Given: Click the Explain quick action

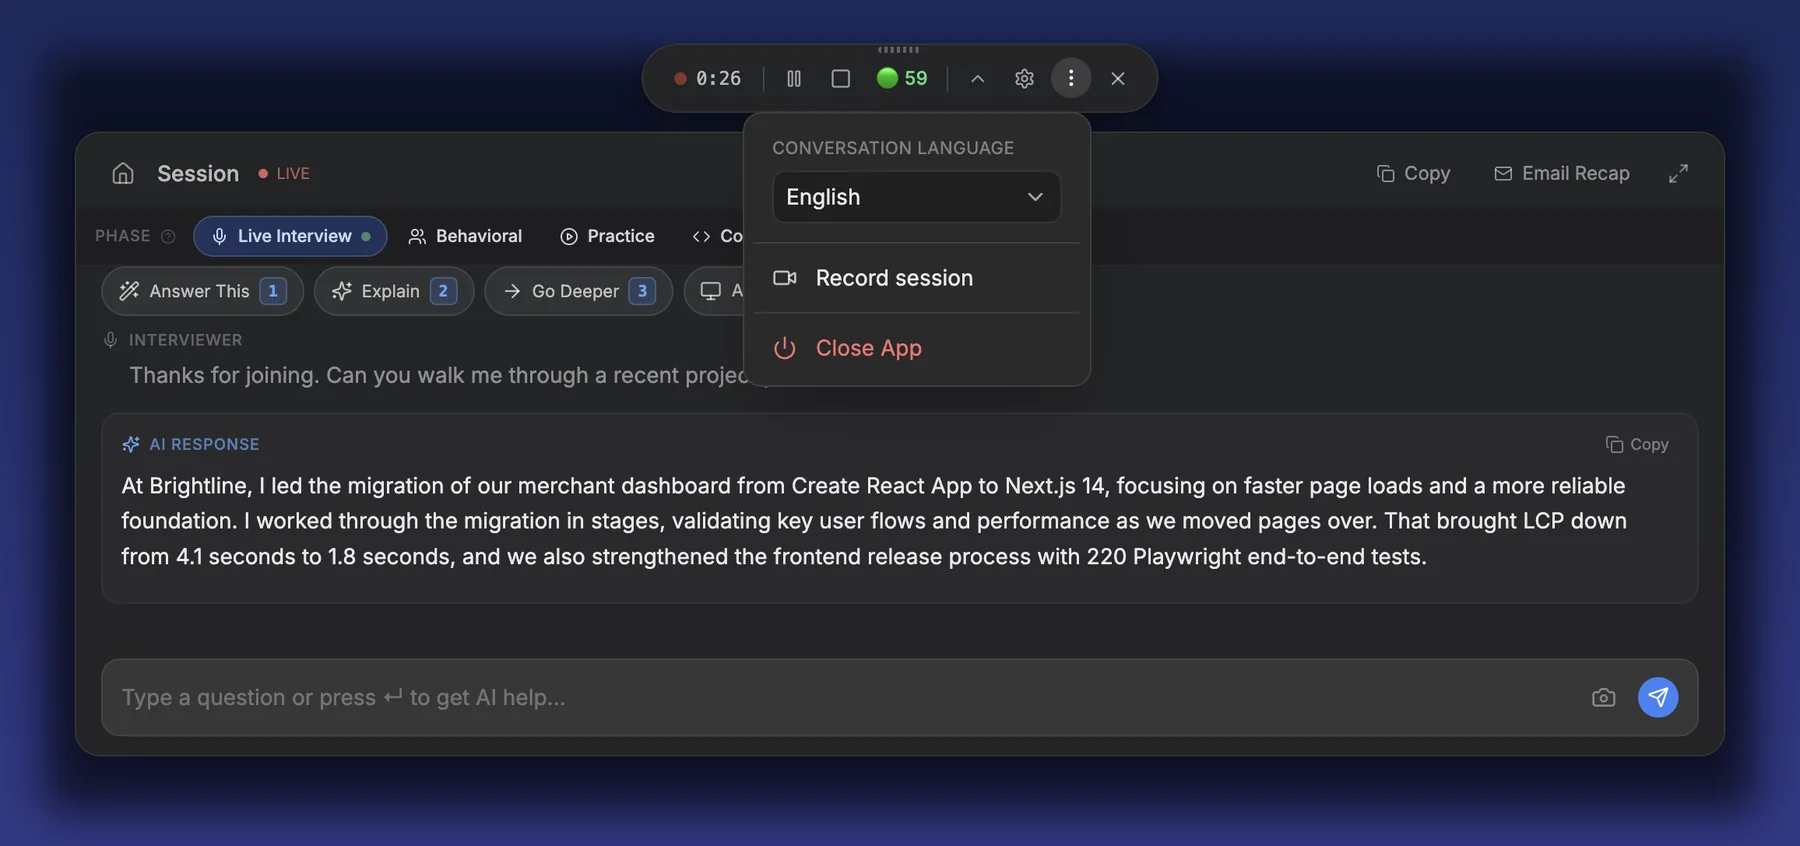Looking at the screenshot, I should 394,291.
